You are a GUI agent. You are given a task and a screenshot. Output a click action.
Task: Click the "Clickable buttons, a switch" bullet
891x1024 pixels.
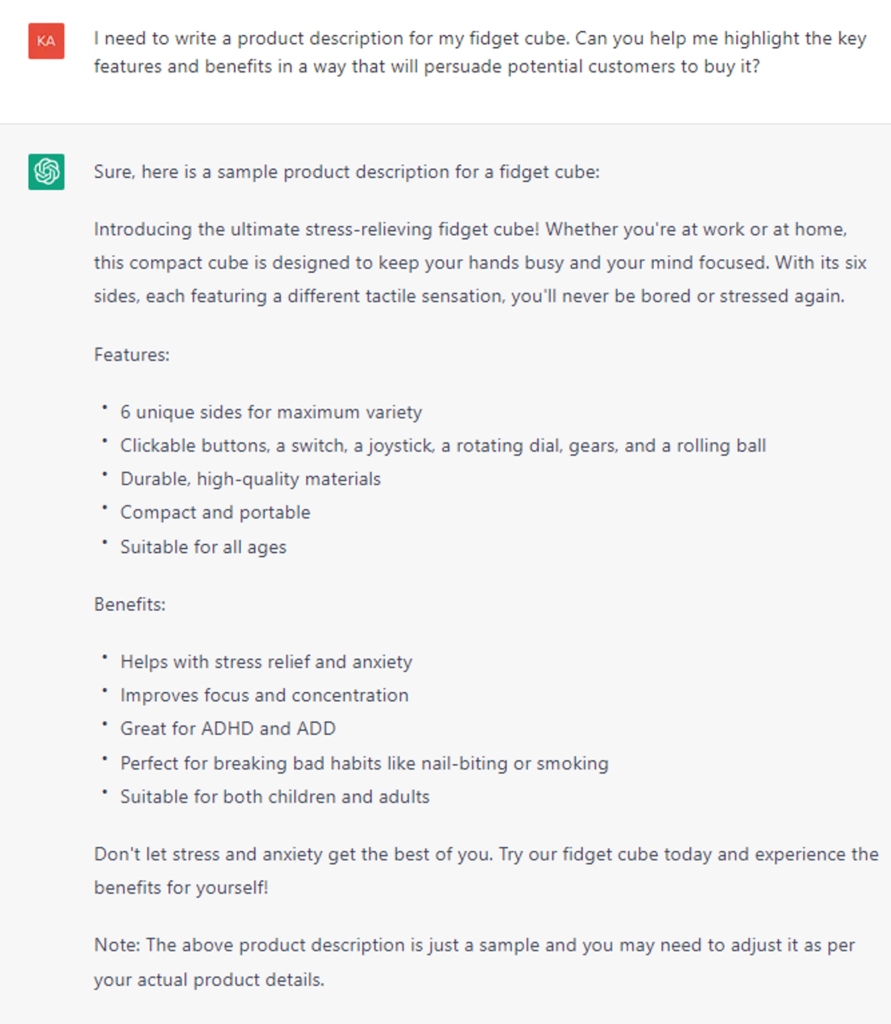[443, 446]
